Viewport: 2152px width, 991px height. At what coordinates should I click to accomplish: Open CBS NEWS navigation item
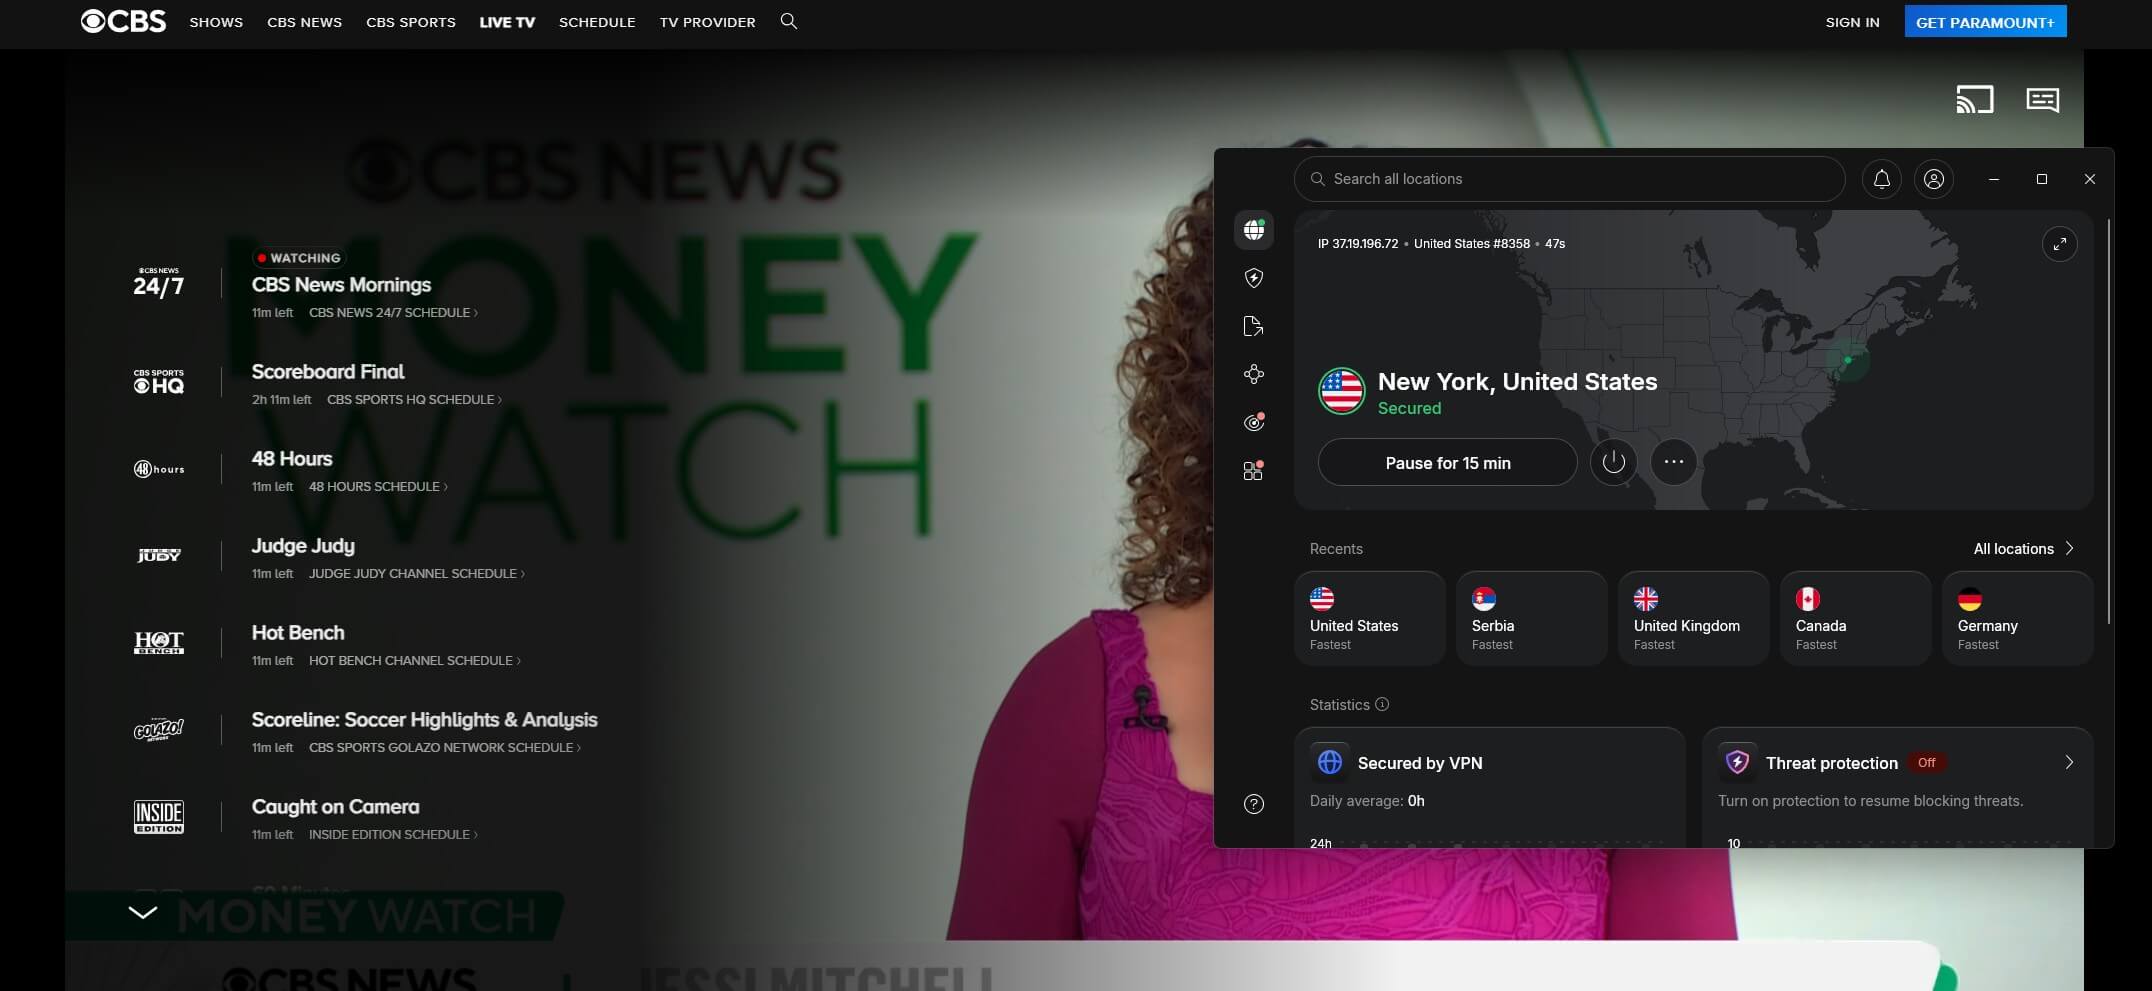304,22
